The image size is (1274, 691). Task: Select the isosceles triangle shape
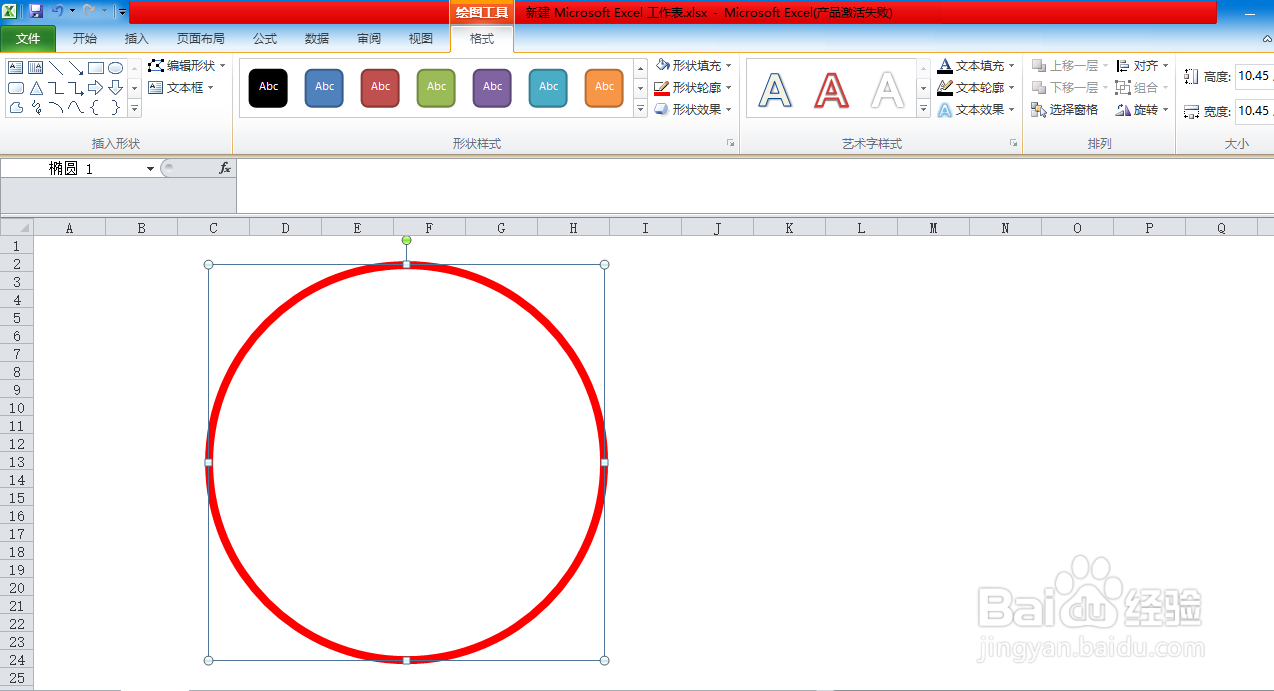(x=36, y=88)
